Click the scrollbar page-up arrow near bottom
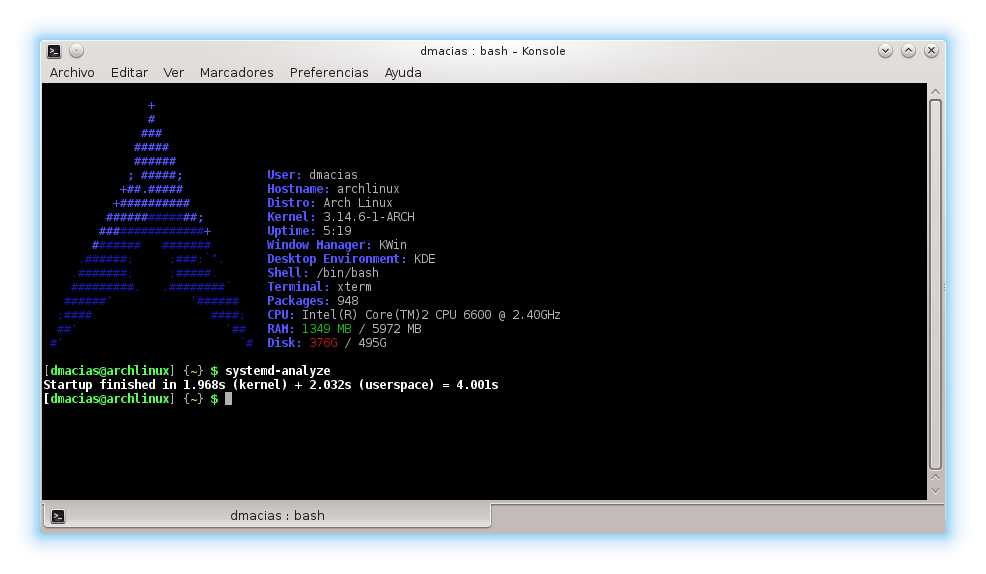This screenshot has height=574, width=986. point(936,478)
